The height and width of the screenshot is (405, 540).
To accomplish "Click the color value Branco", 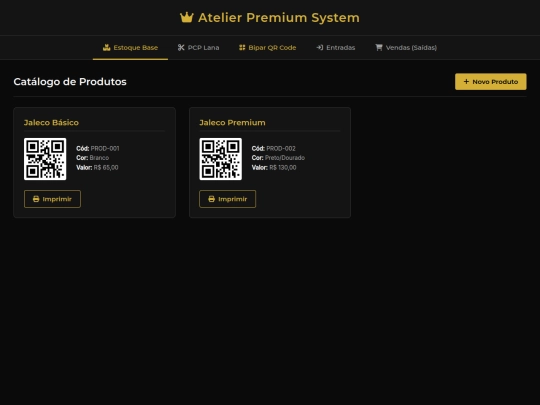I will point(99,158).
